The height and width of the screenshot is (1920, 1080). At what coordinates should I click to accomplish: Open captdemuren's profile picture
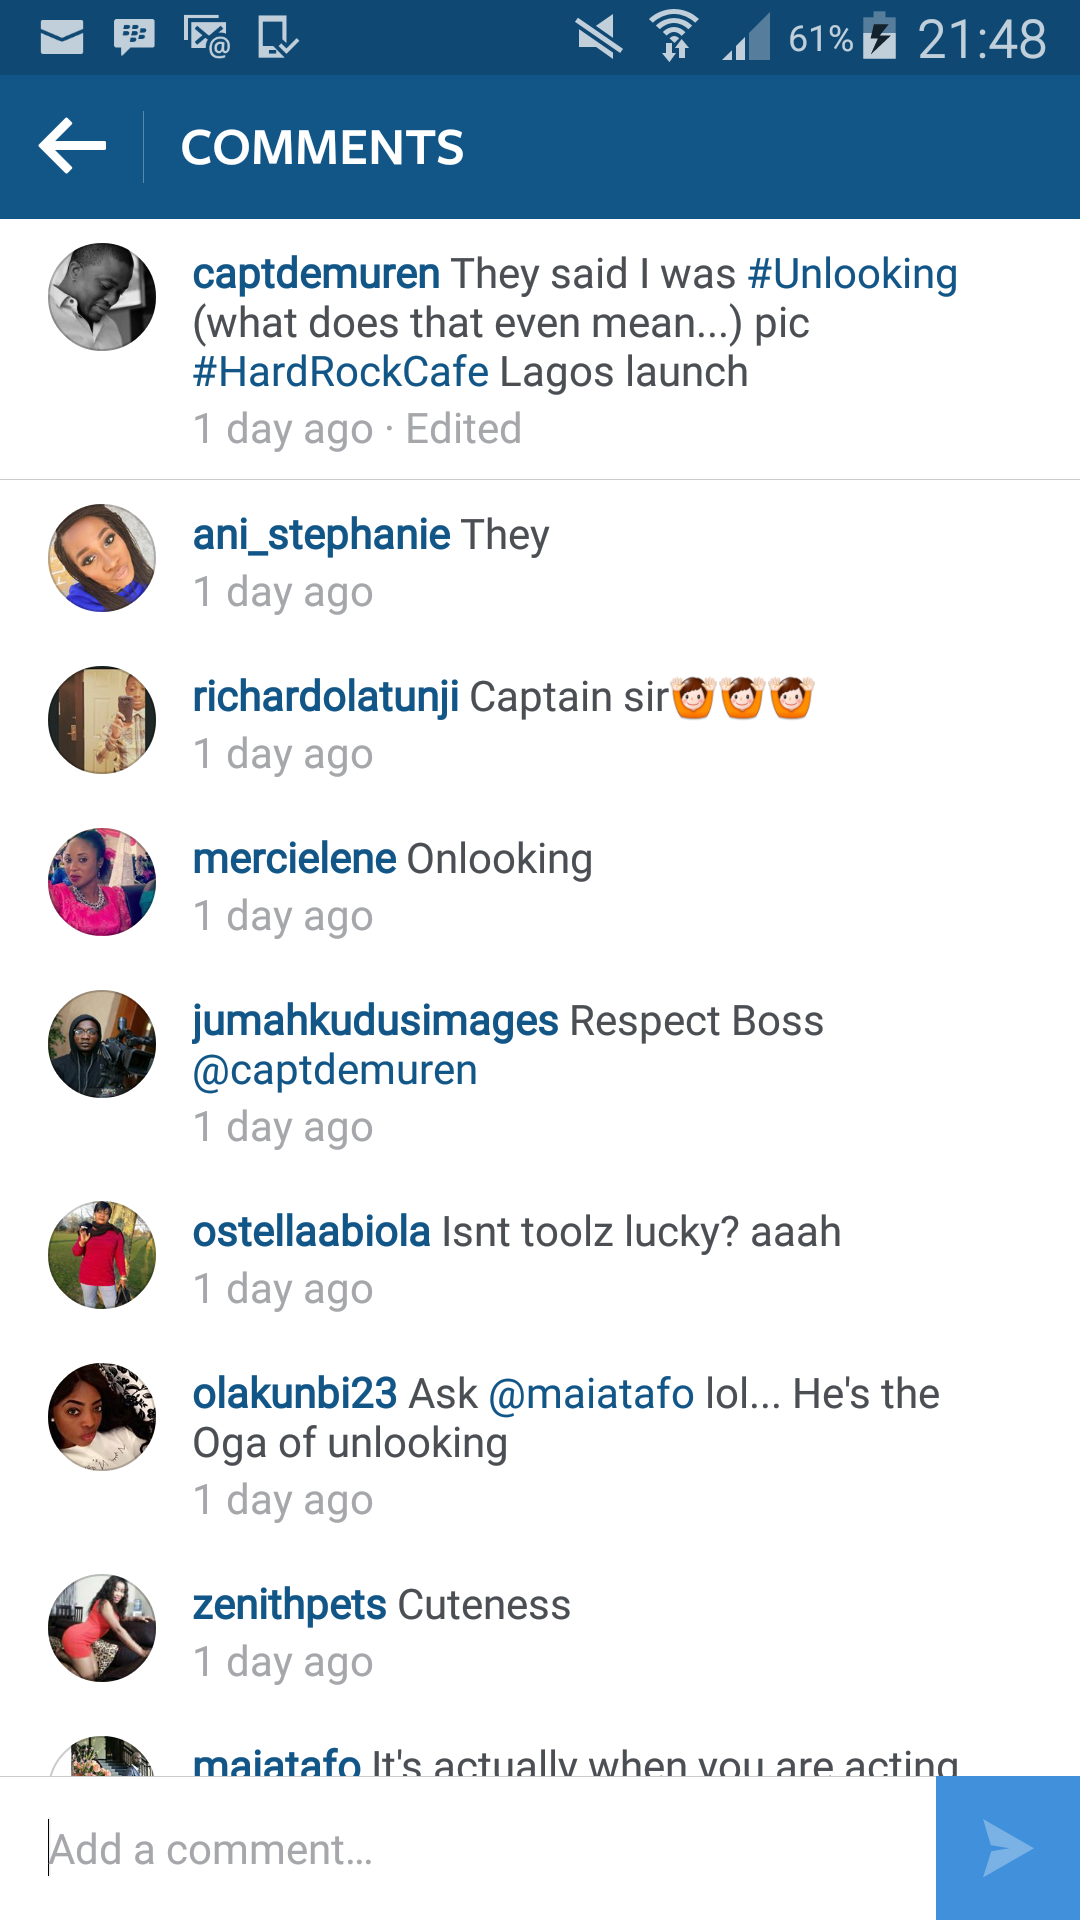(x=102, y=297)
